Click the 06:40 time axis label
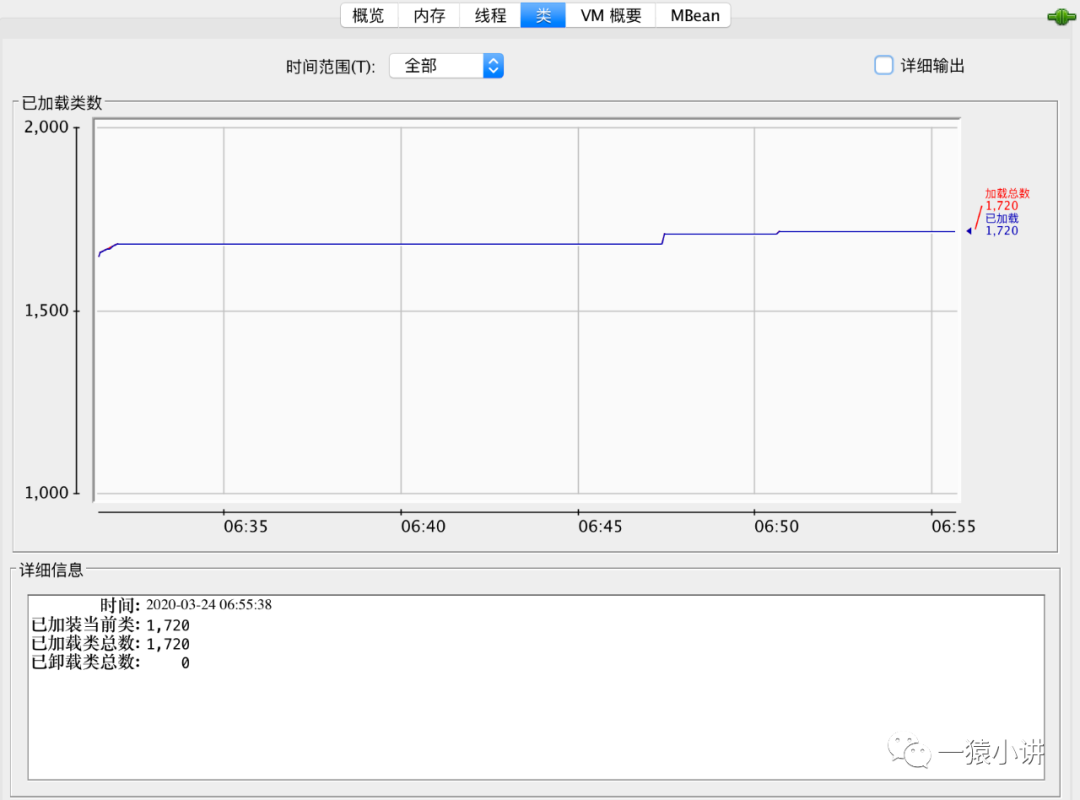This screenshot has height=800, width=1080. coord(423,526)
